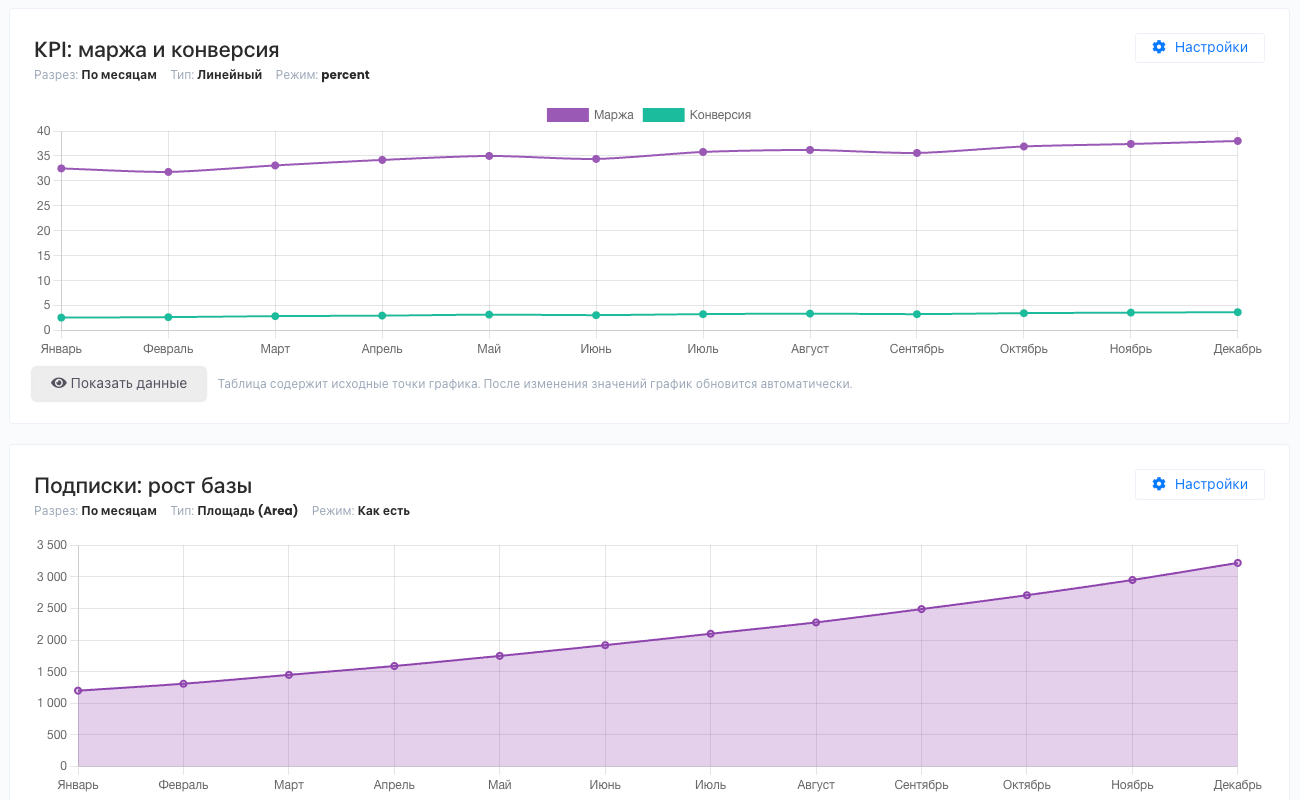
Task: Click the Маржа data point for Январь
Action: [61, 168]
